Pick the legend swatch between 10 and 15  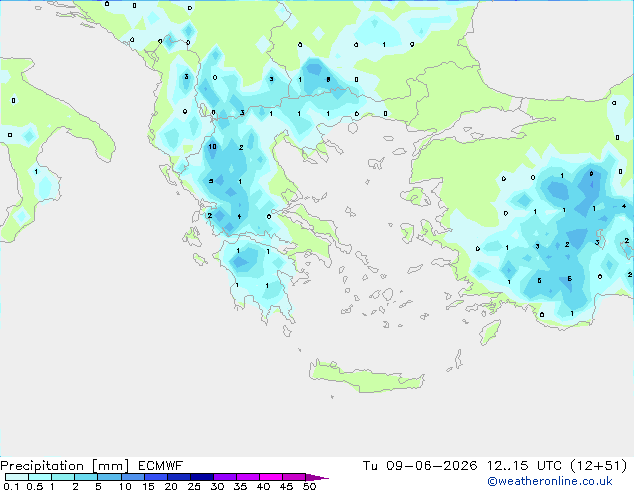coord(133,477)
